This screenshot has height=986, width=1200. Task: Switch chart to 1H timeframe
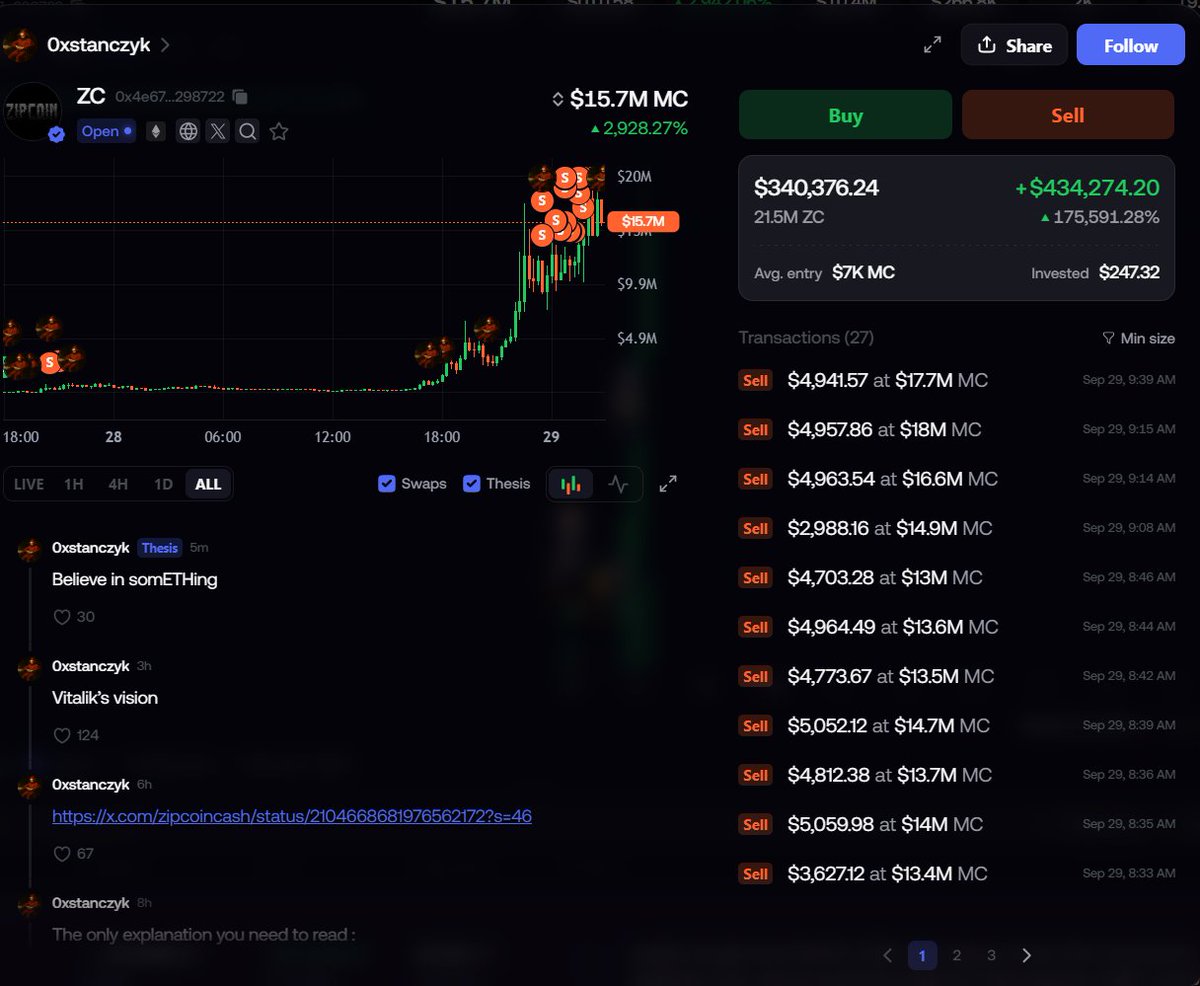point(73,484)
